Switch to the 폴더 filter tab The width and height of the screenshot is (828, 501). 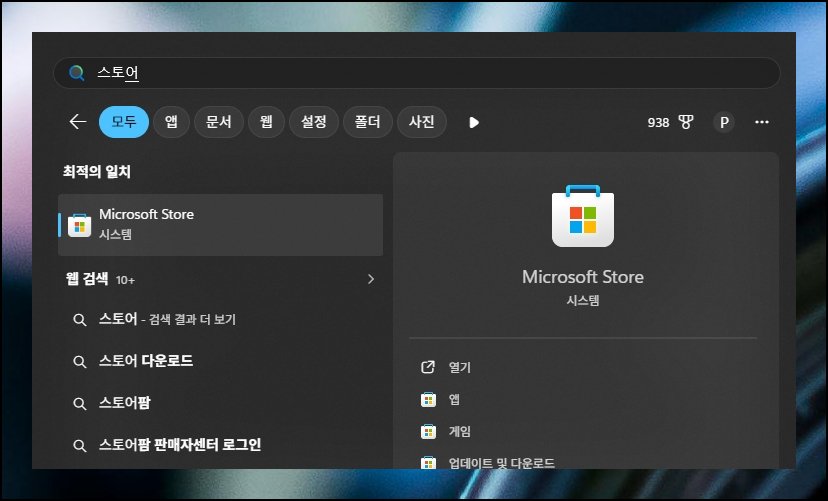click(368, 122)
